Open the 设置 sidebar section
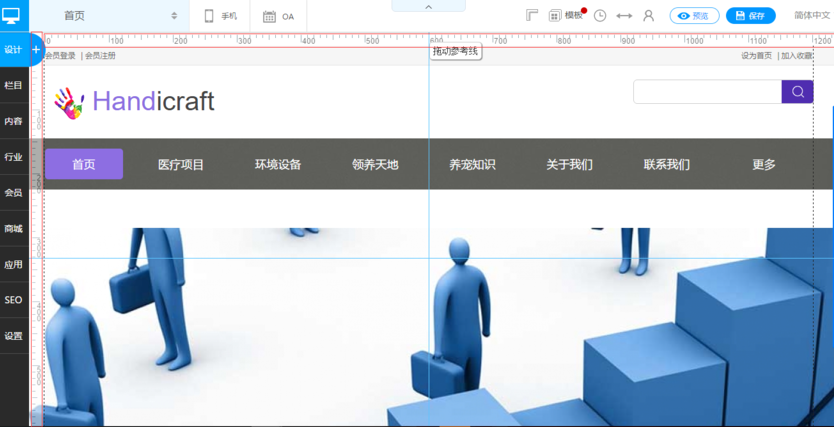 pyautogui.click(x=13, y=336)
